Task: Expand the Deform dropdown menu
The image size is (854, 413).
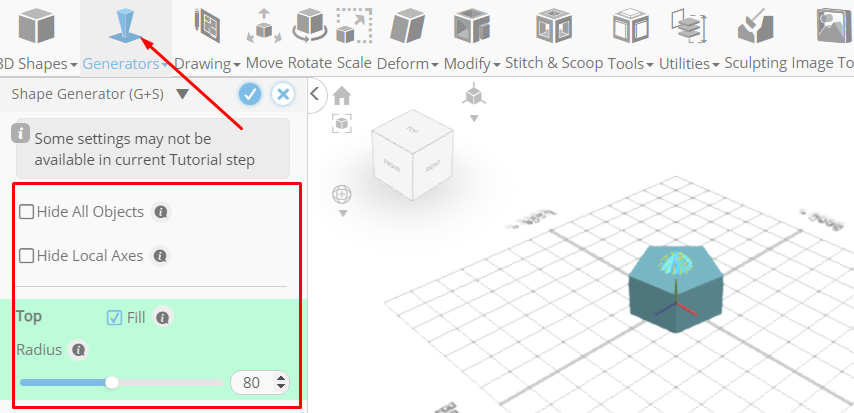Action: 435,65
